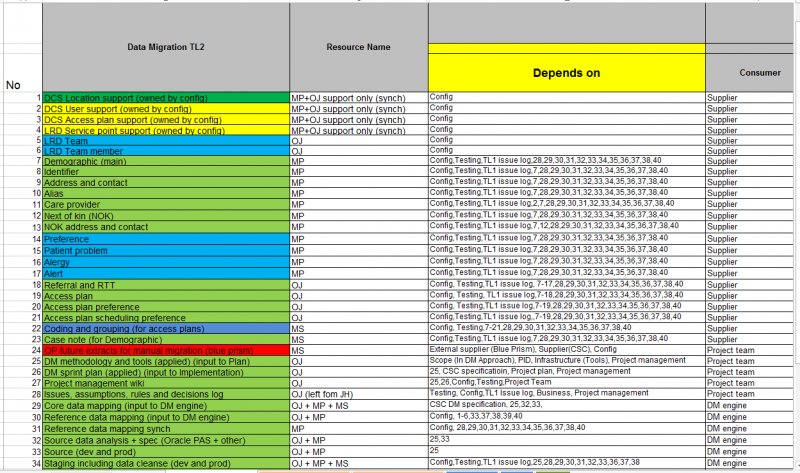Click 'OJ (left fom JH)' resource cell
The image size is (800, 473).
[x=358, y=392]
